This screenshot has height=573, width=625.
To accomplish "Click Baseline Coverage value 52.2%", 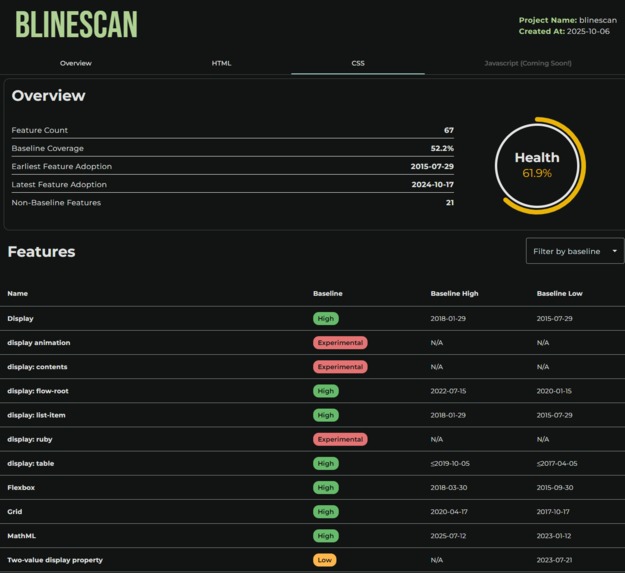I will (x=442, y=148).
